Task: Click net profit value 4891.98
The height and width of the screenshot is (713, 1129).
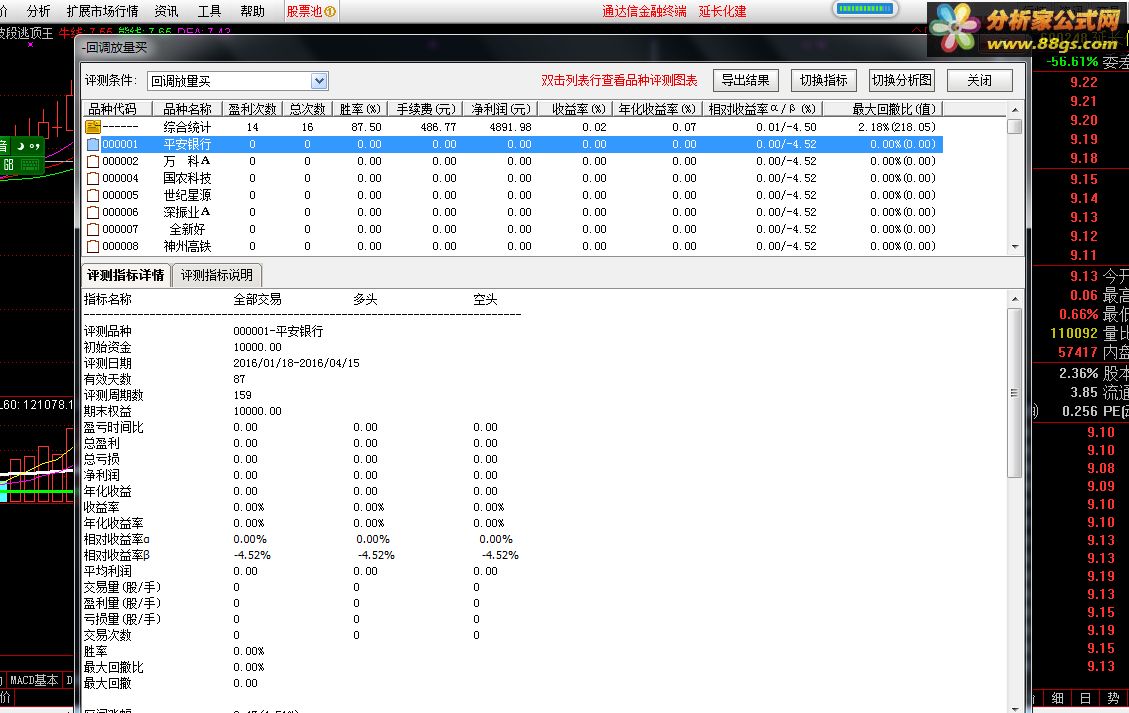Action: tap(510, 127)
